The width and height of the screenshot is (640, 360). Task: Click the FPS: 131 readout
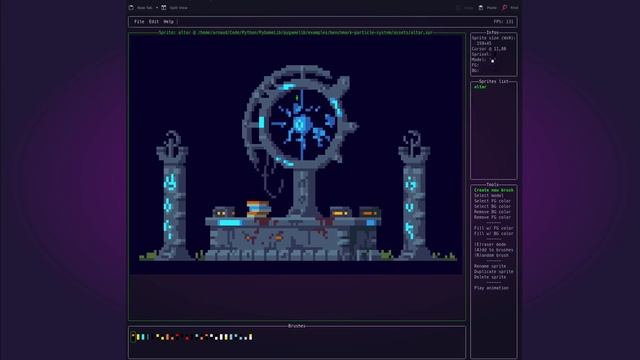point(503,22)
